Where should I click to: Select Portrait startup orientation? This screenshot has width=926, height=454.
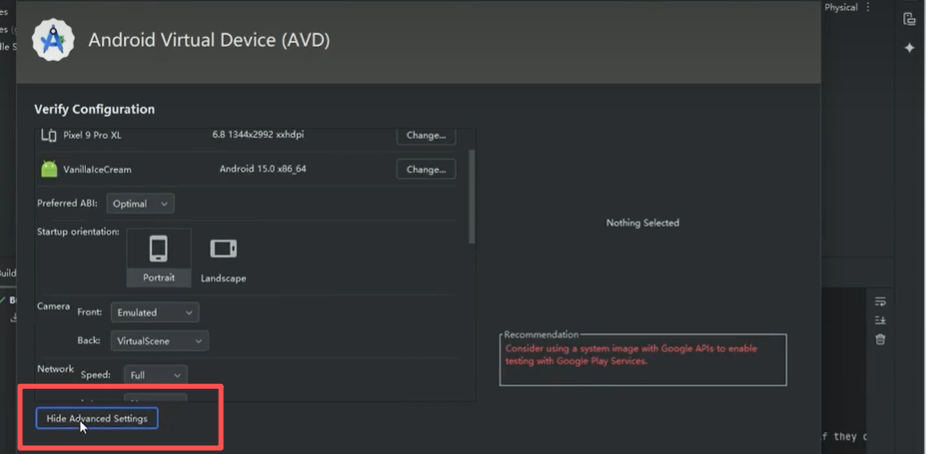point(159,257)
